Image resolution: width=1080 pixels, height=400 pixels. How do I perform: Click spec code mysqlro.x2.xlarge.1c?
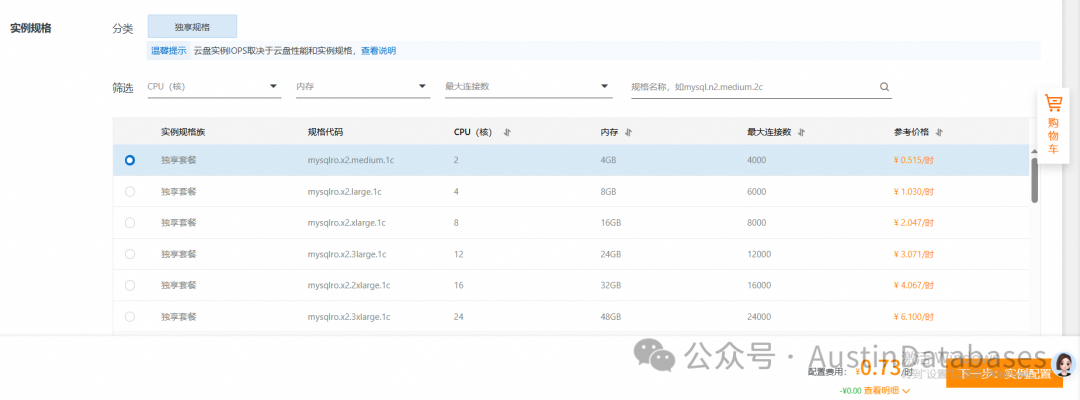(x=346, y=223)
